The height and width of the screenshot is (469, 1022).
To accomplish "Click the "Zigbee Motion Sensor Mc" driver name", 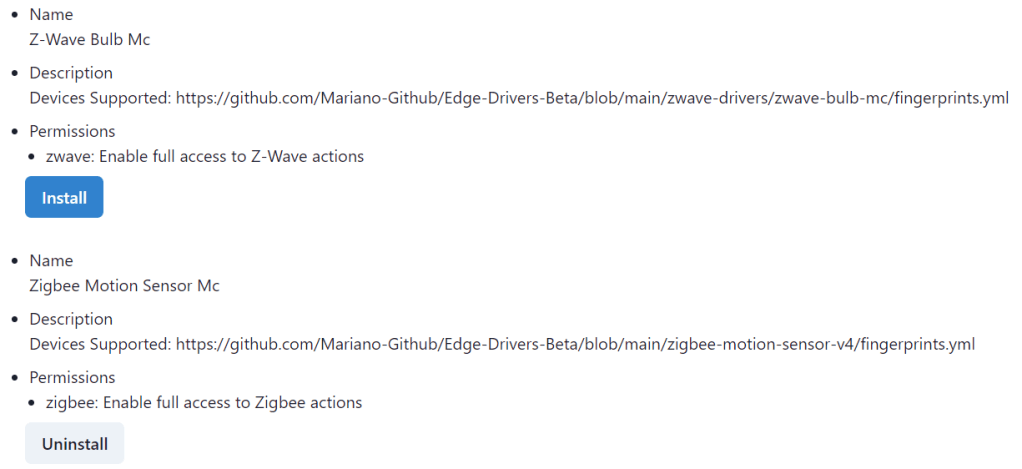I will (x=124, y=286).
